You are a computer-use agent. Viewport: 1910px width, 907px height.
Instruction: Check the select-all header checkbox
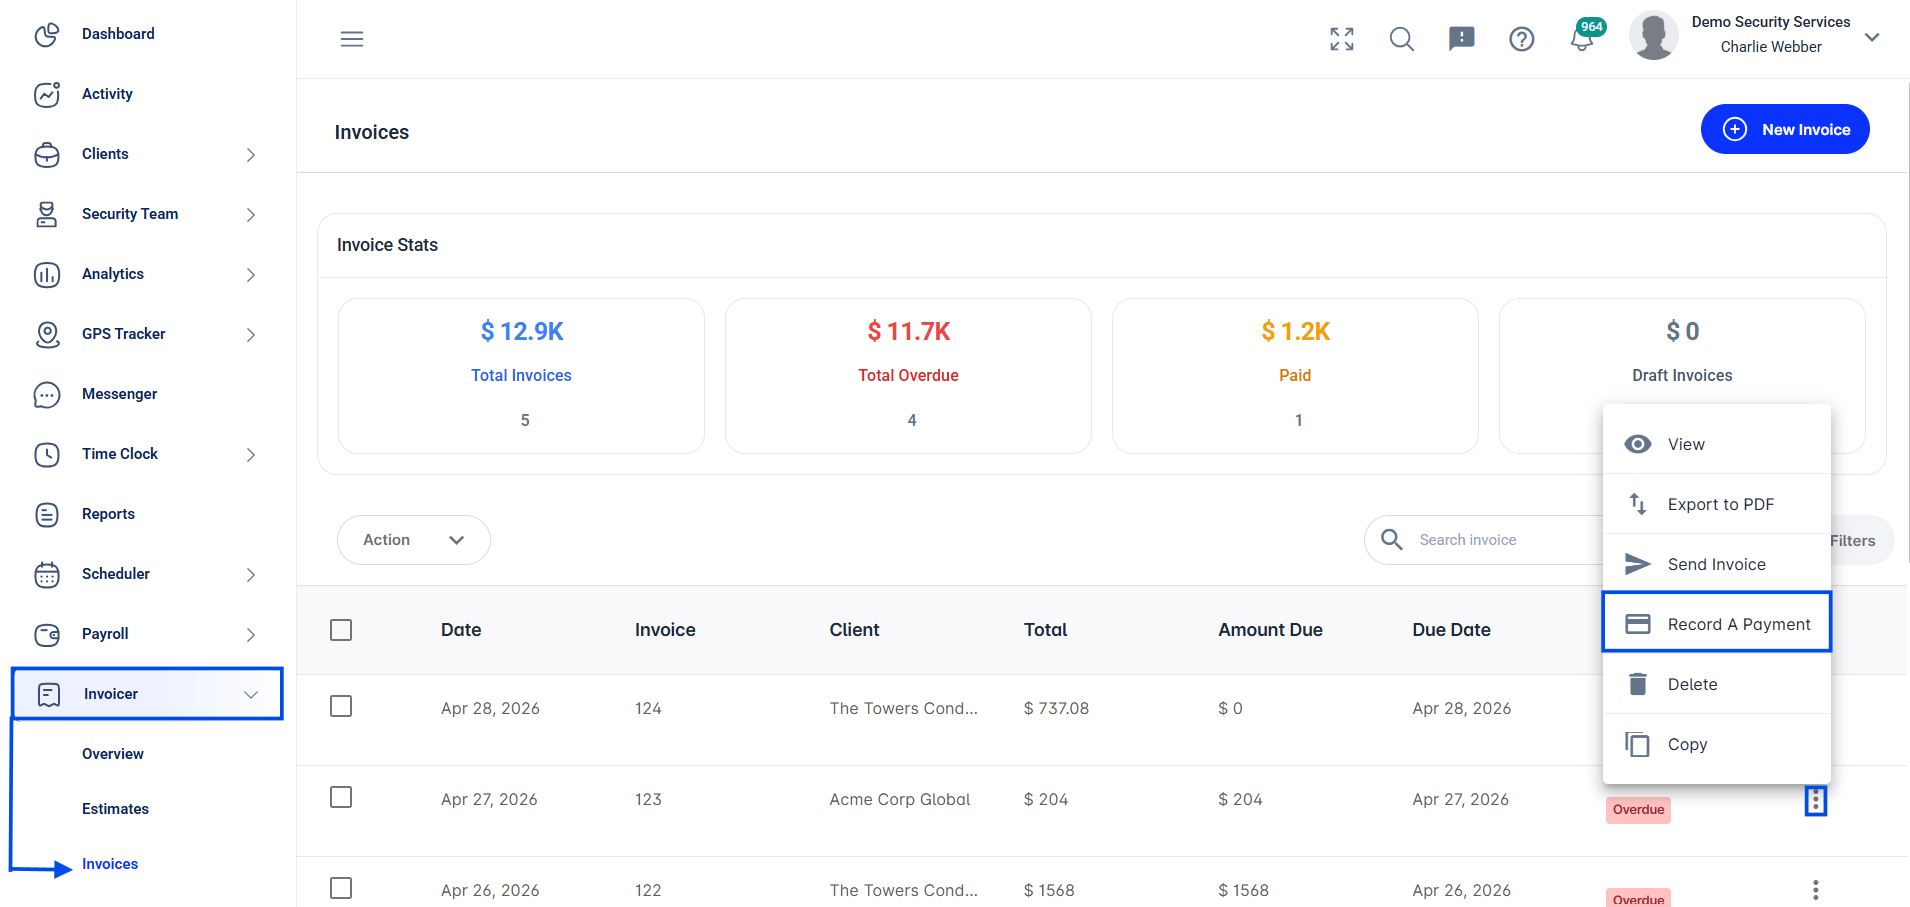(x=341, y=630)
